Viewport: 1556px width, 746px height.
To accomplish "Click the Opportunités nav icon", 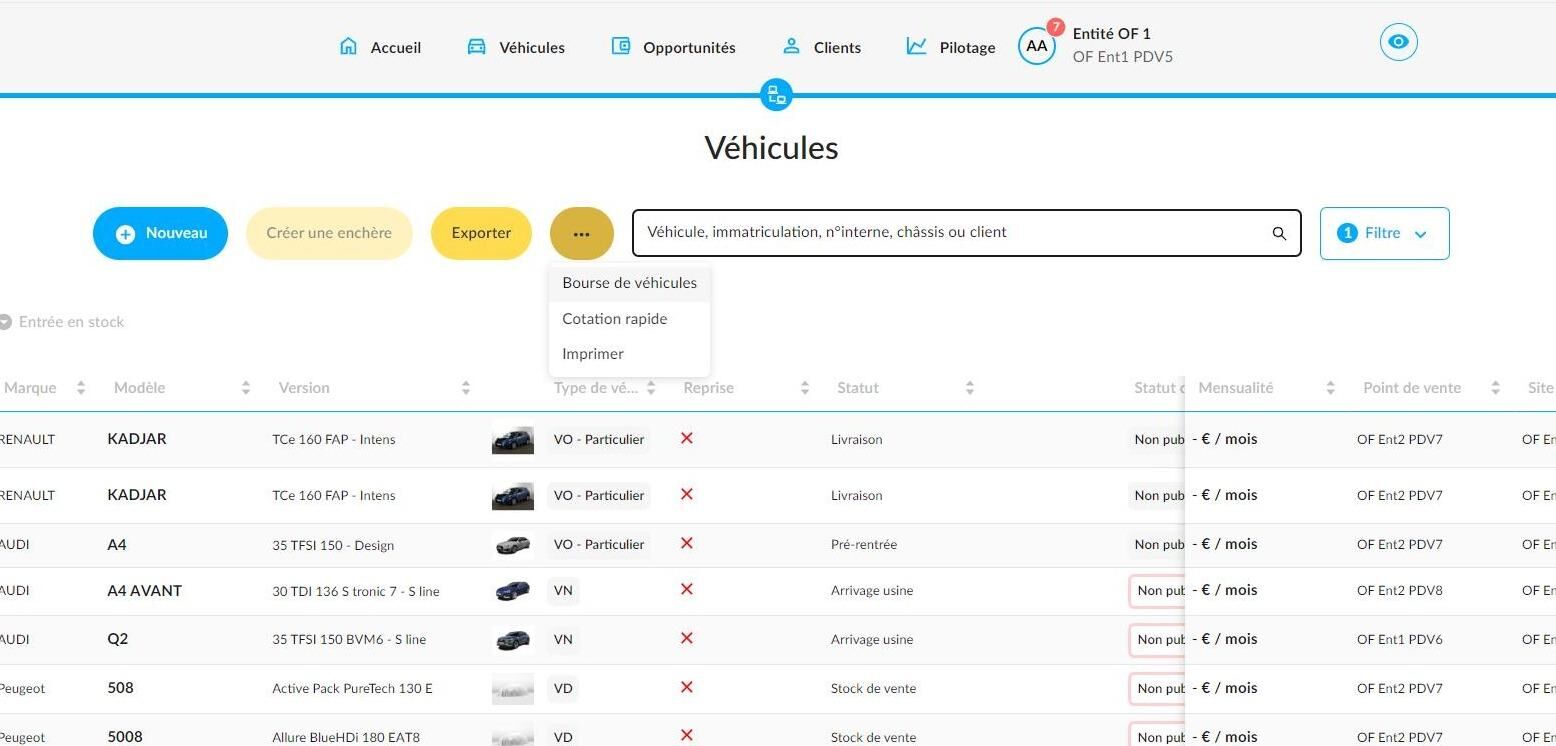I will coord(621,46).
